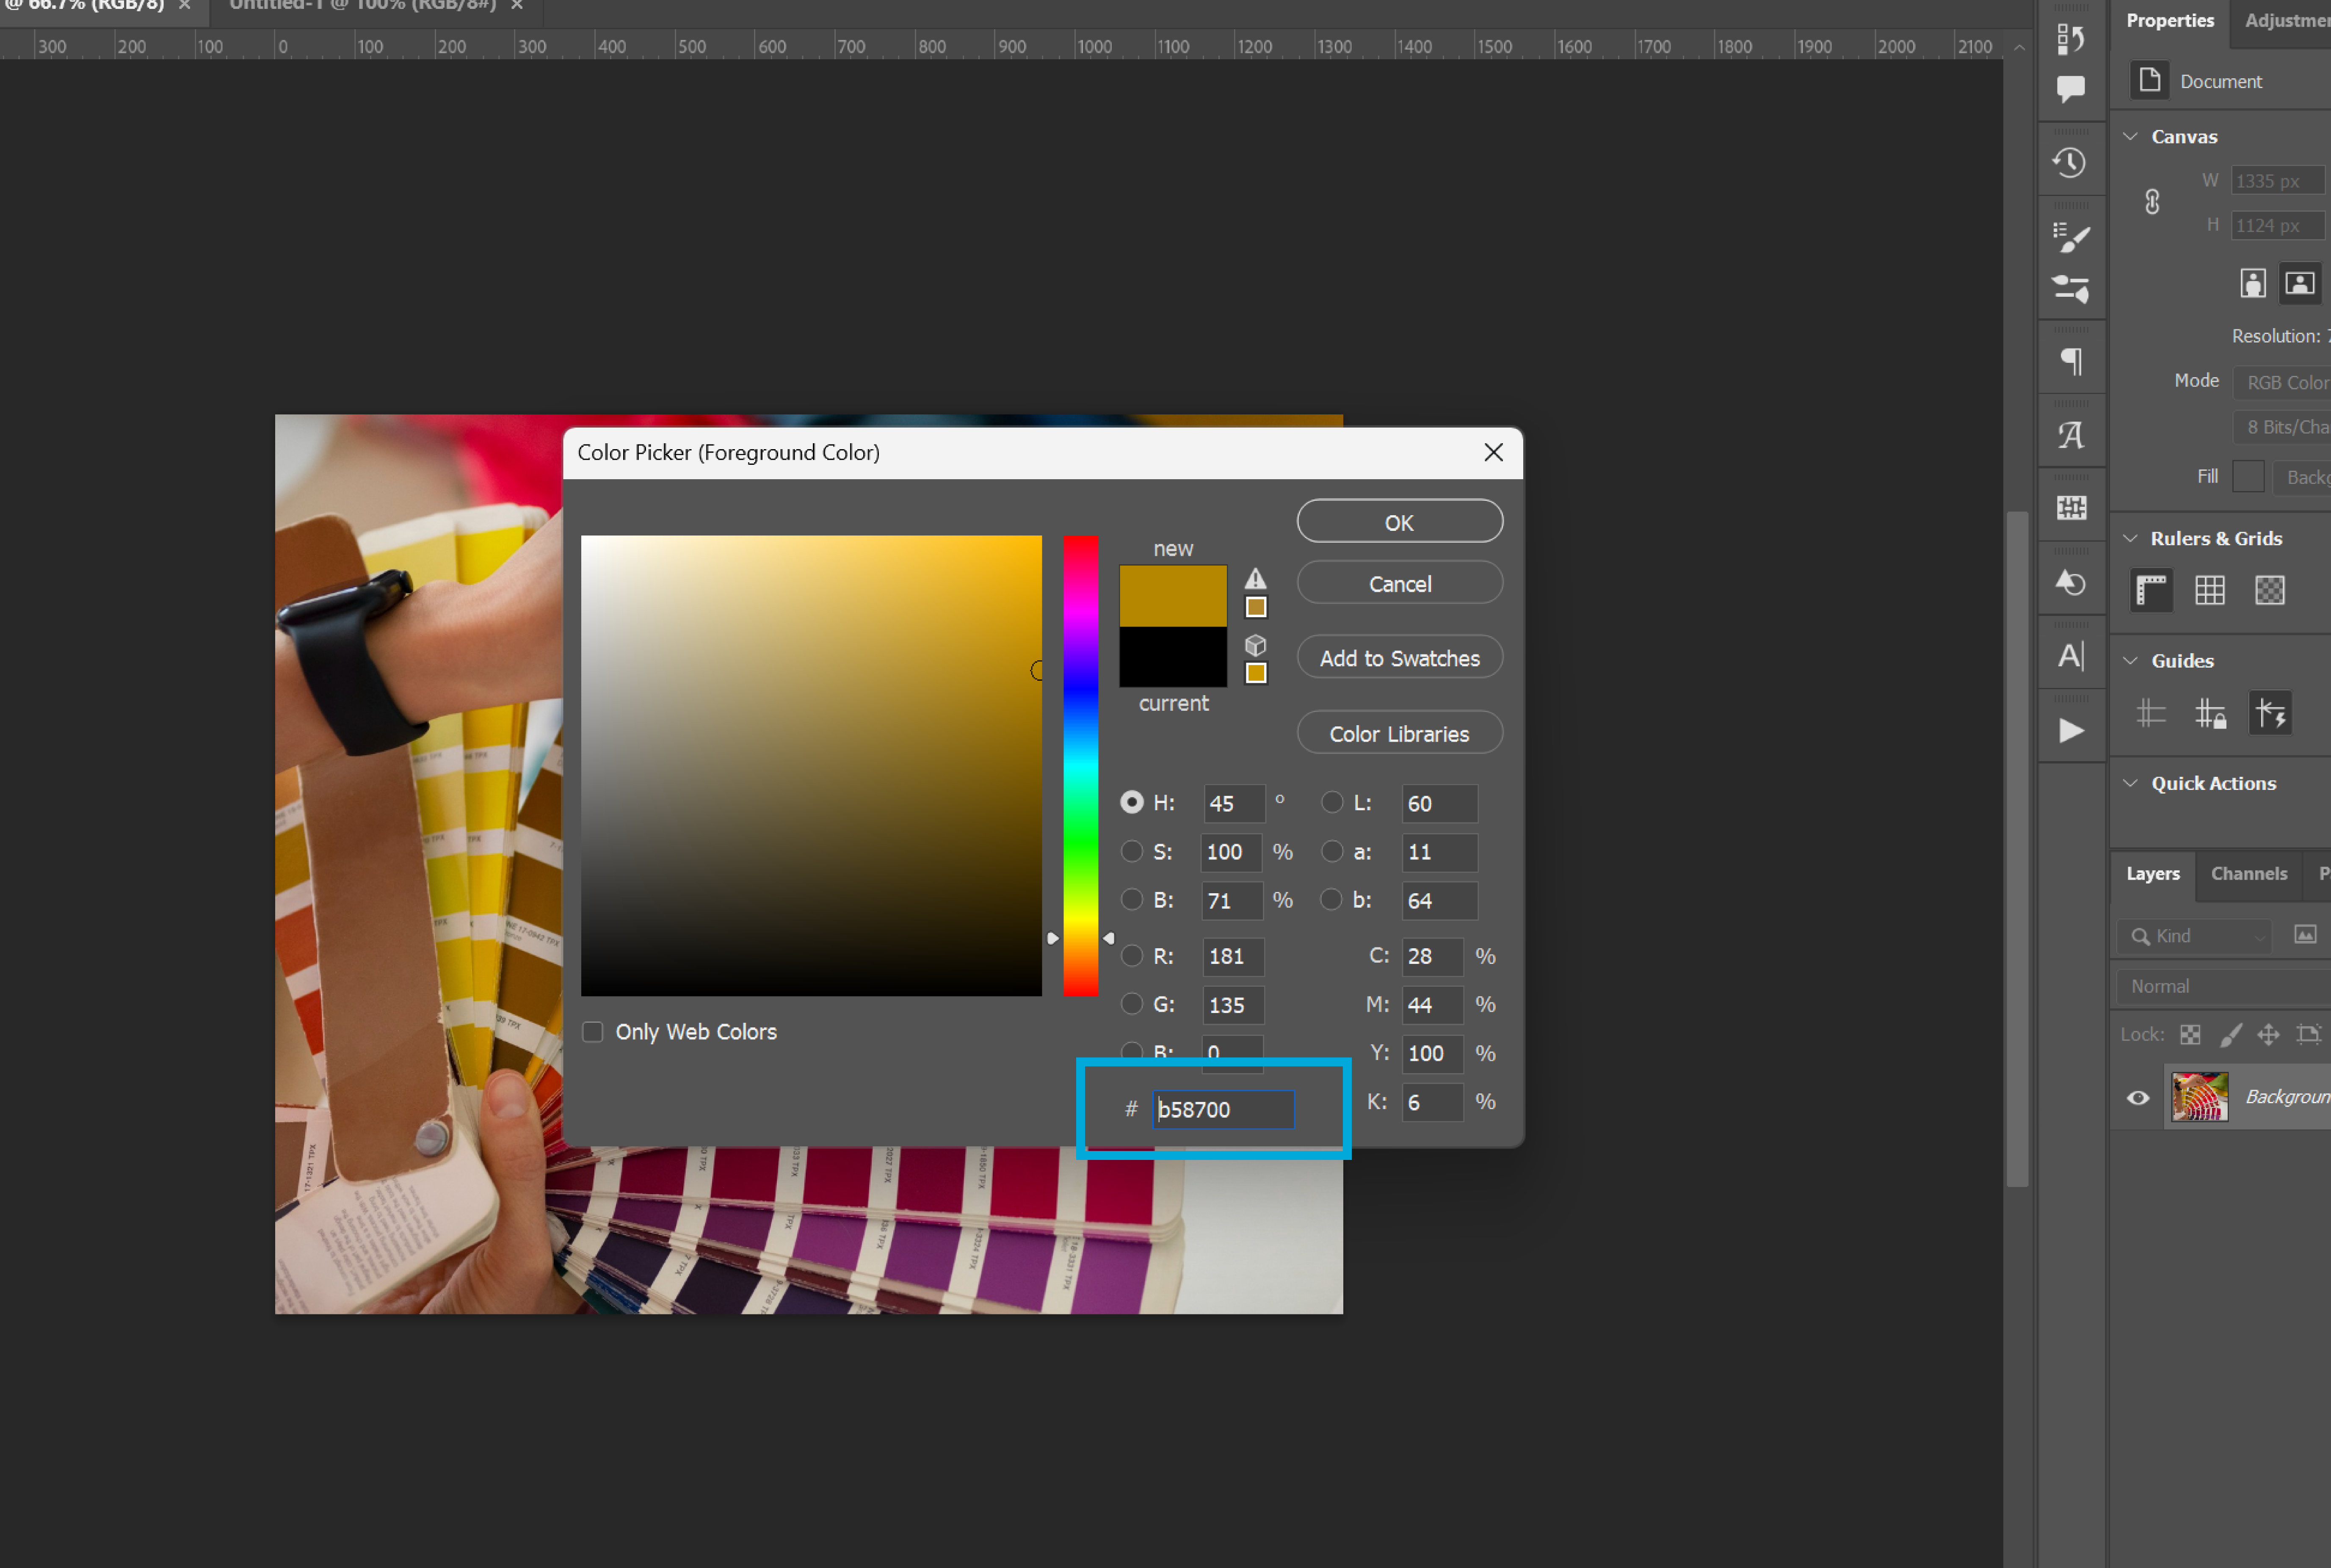Open the panel above the Character icon
Viewport: 2331px width, 1568px height.
coord(2070,582)
